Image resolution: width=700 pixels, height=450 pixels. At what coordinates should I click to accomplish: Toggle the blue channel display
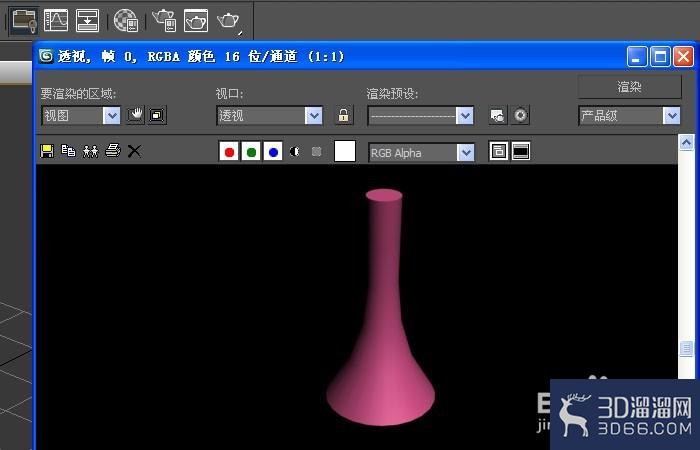point(273,152)
